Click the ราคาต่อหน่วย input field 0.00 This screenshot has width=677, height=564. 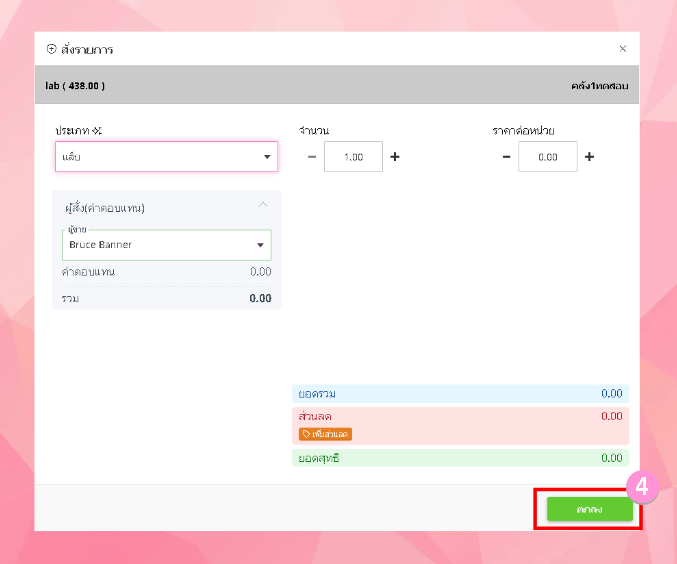click(x=547, y=156)
